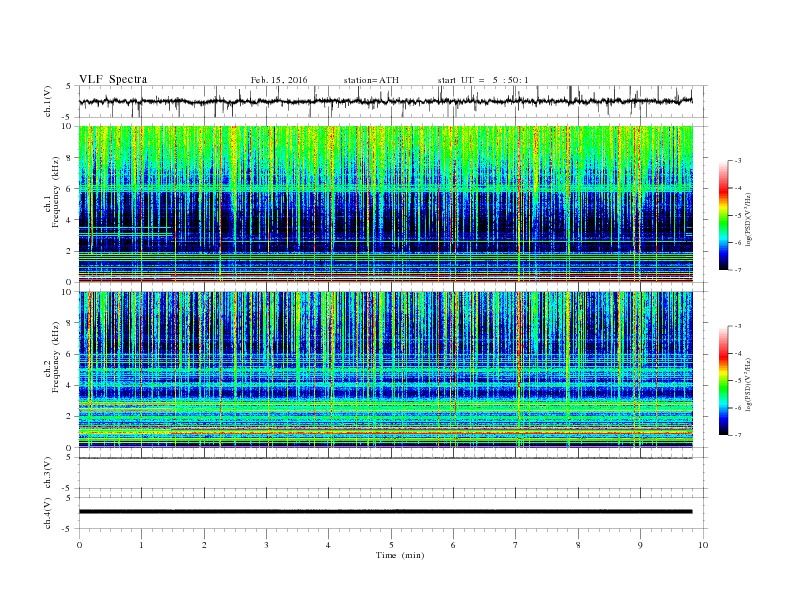Click time axis tick label '0'
This screenshot has width=792, height=612.
tap(79, 545)
